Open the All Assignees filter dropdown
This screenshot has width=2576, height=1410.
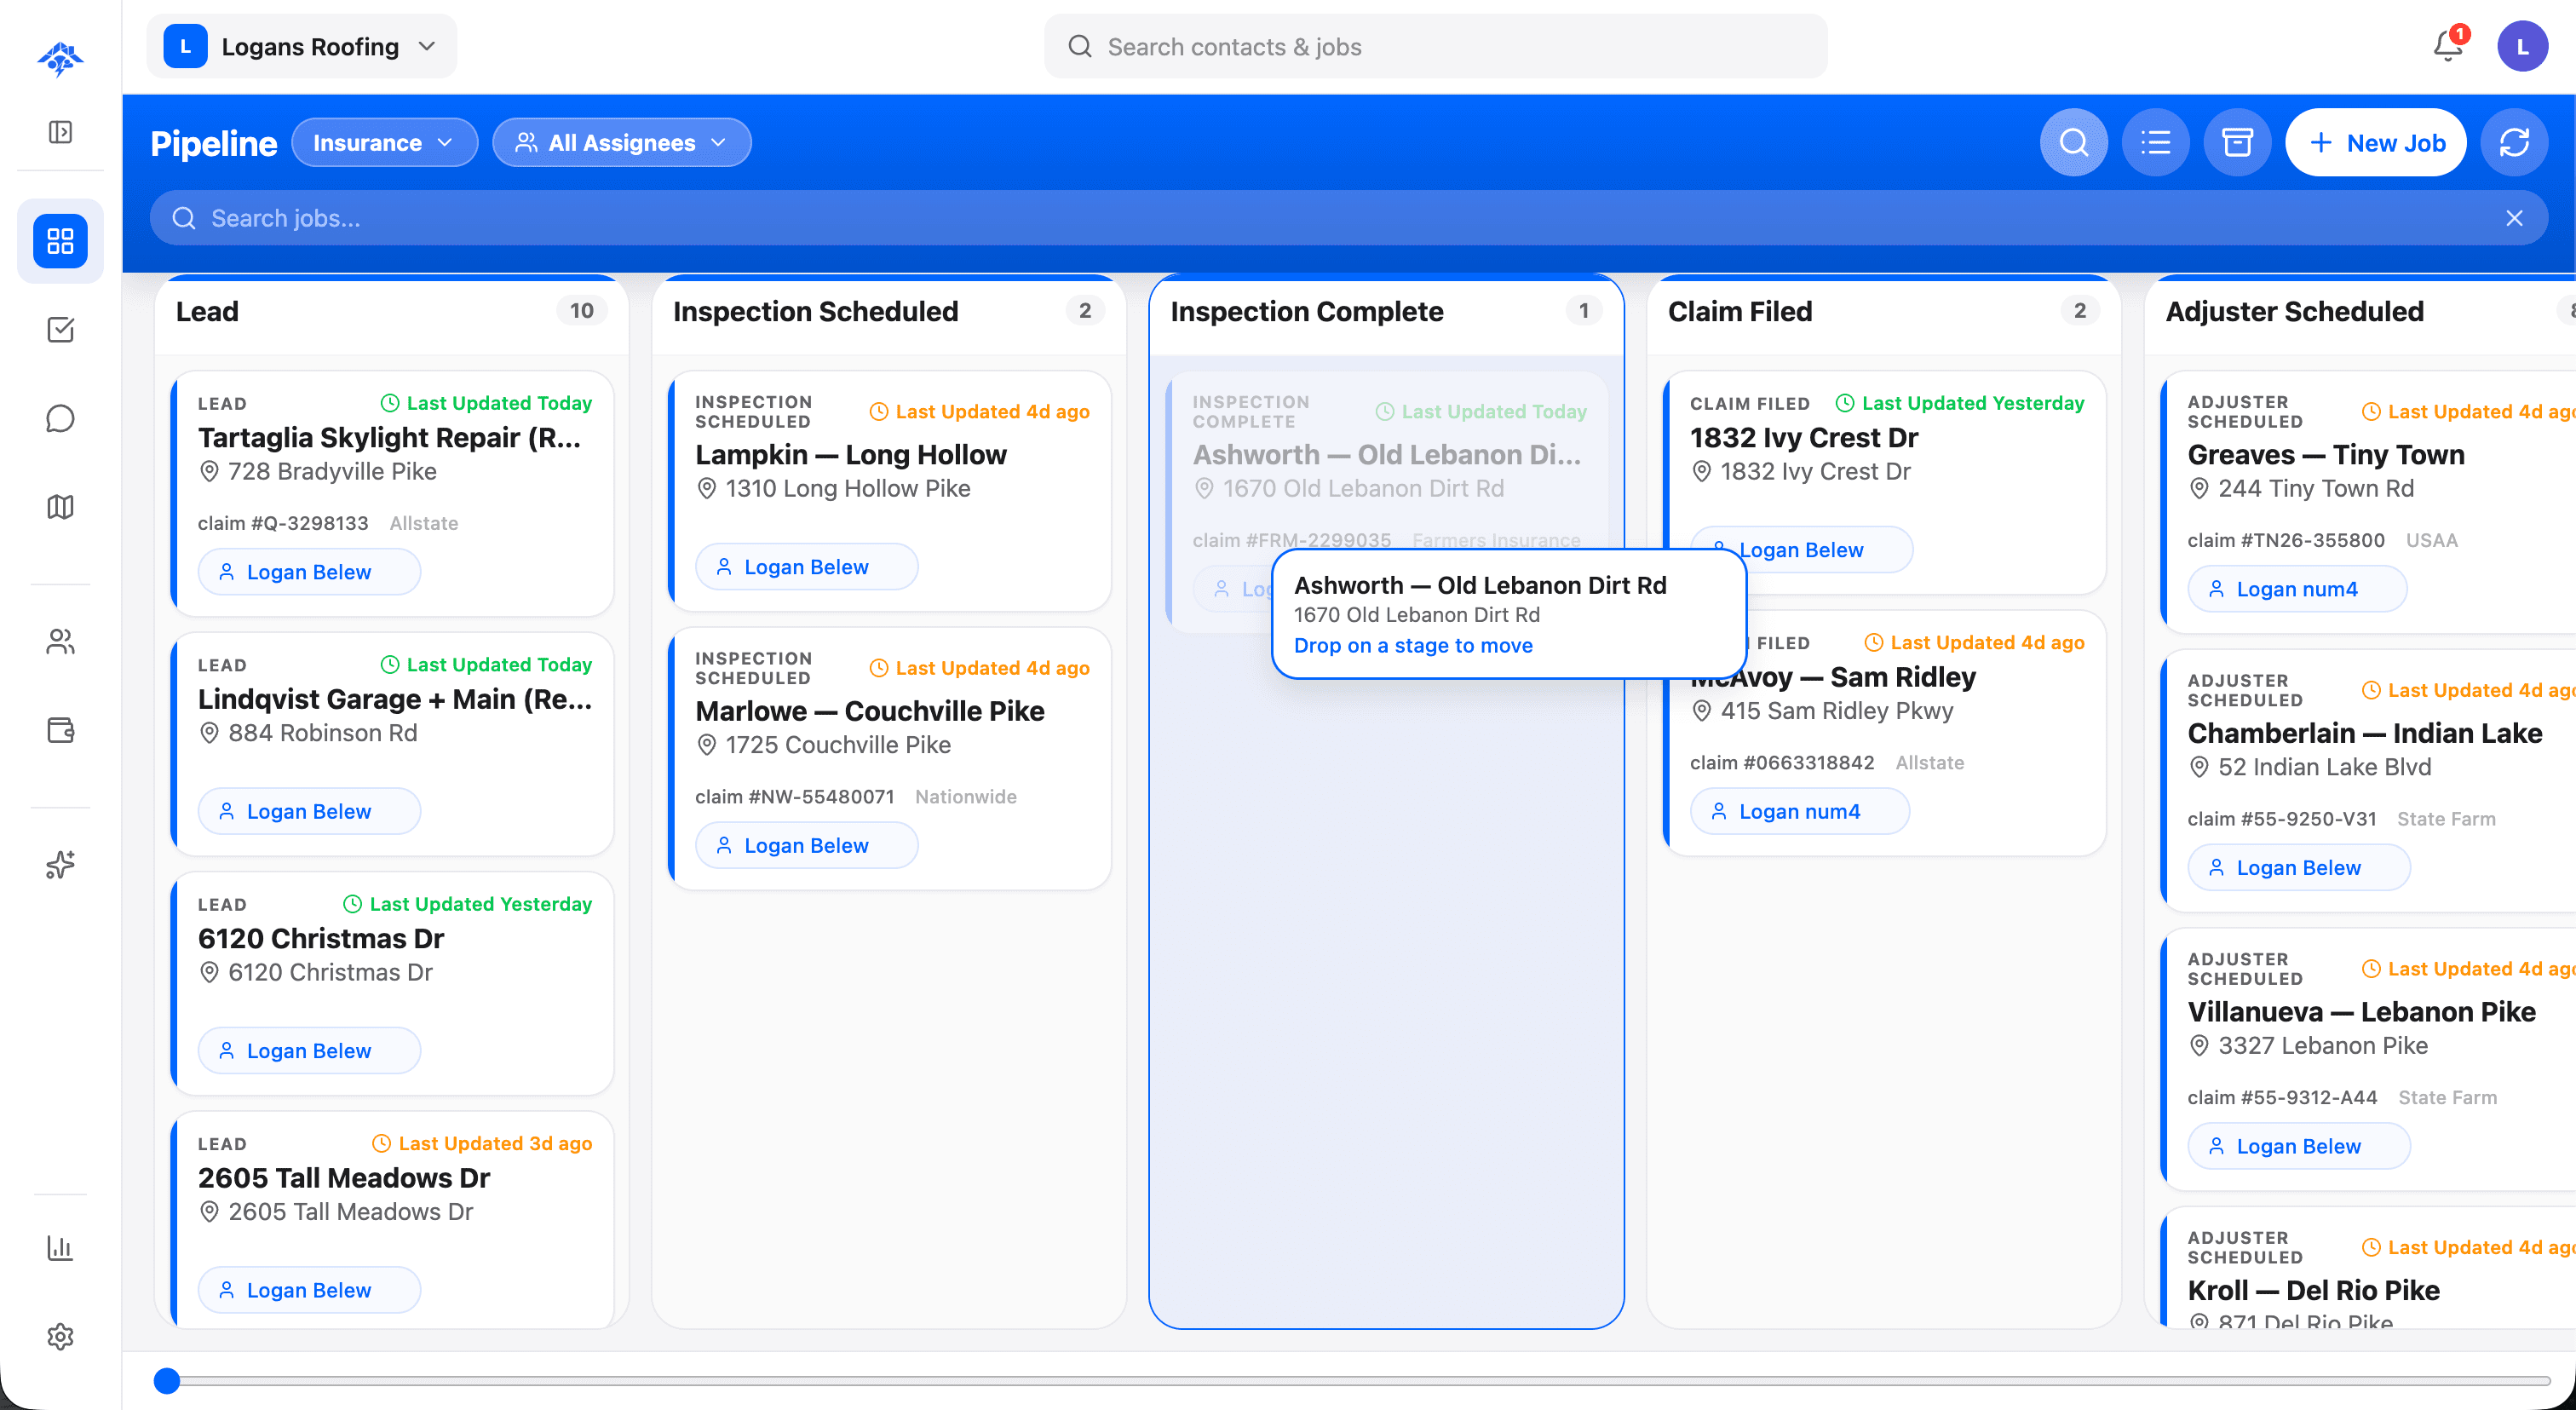tap(621, 143)
